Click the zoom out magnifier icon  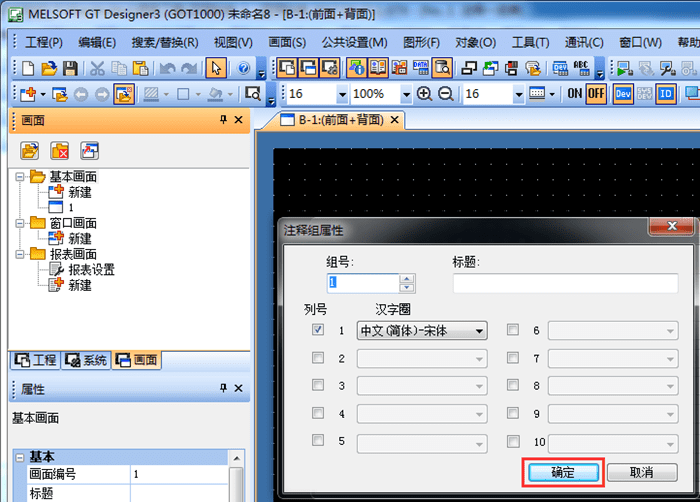(x=445, y=93)
